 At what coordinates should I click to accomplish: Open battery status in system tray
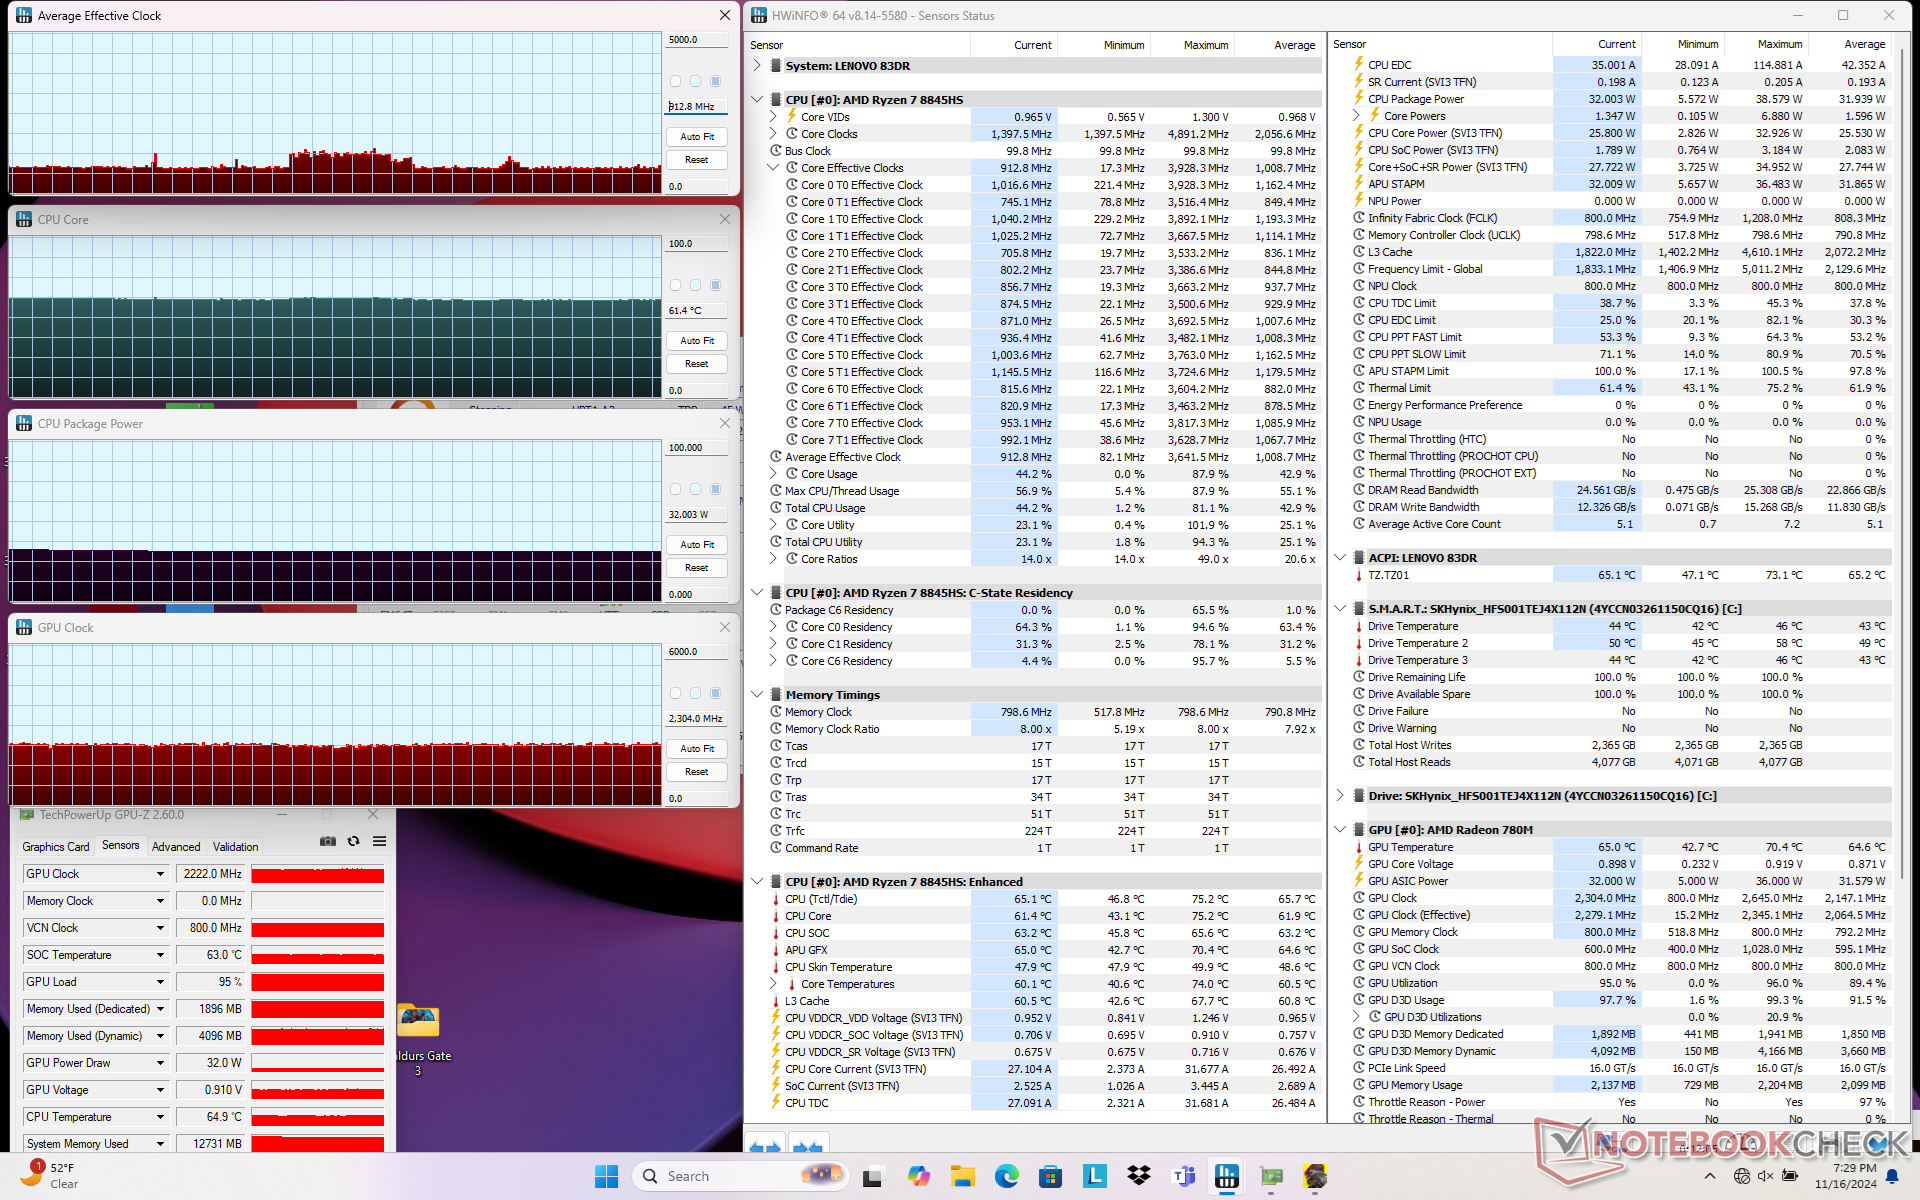point(1789,1176)
